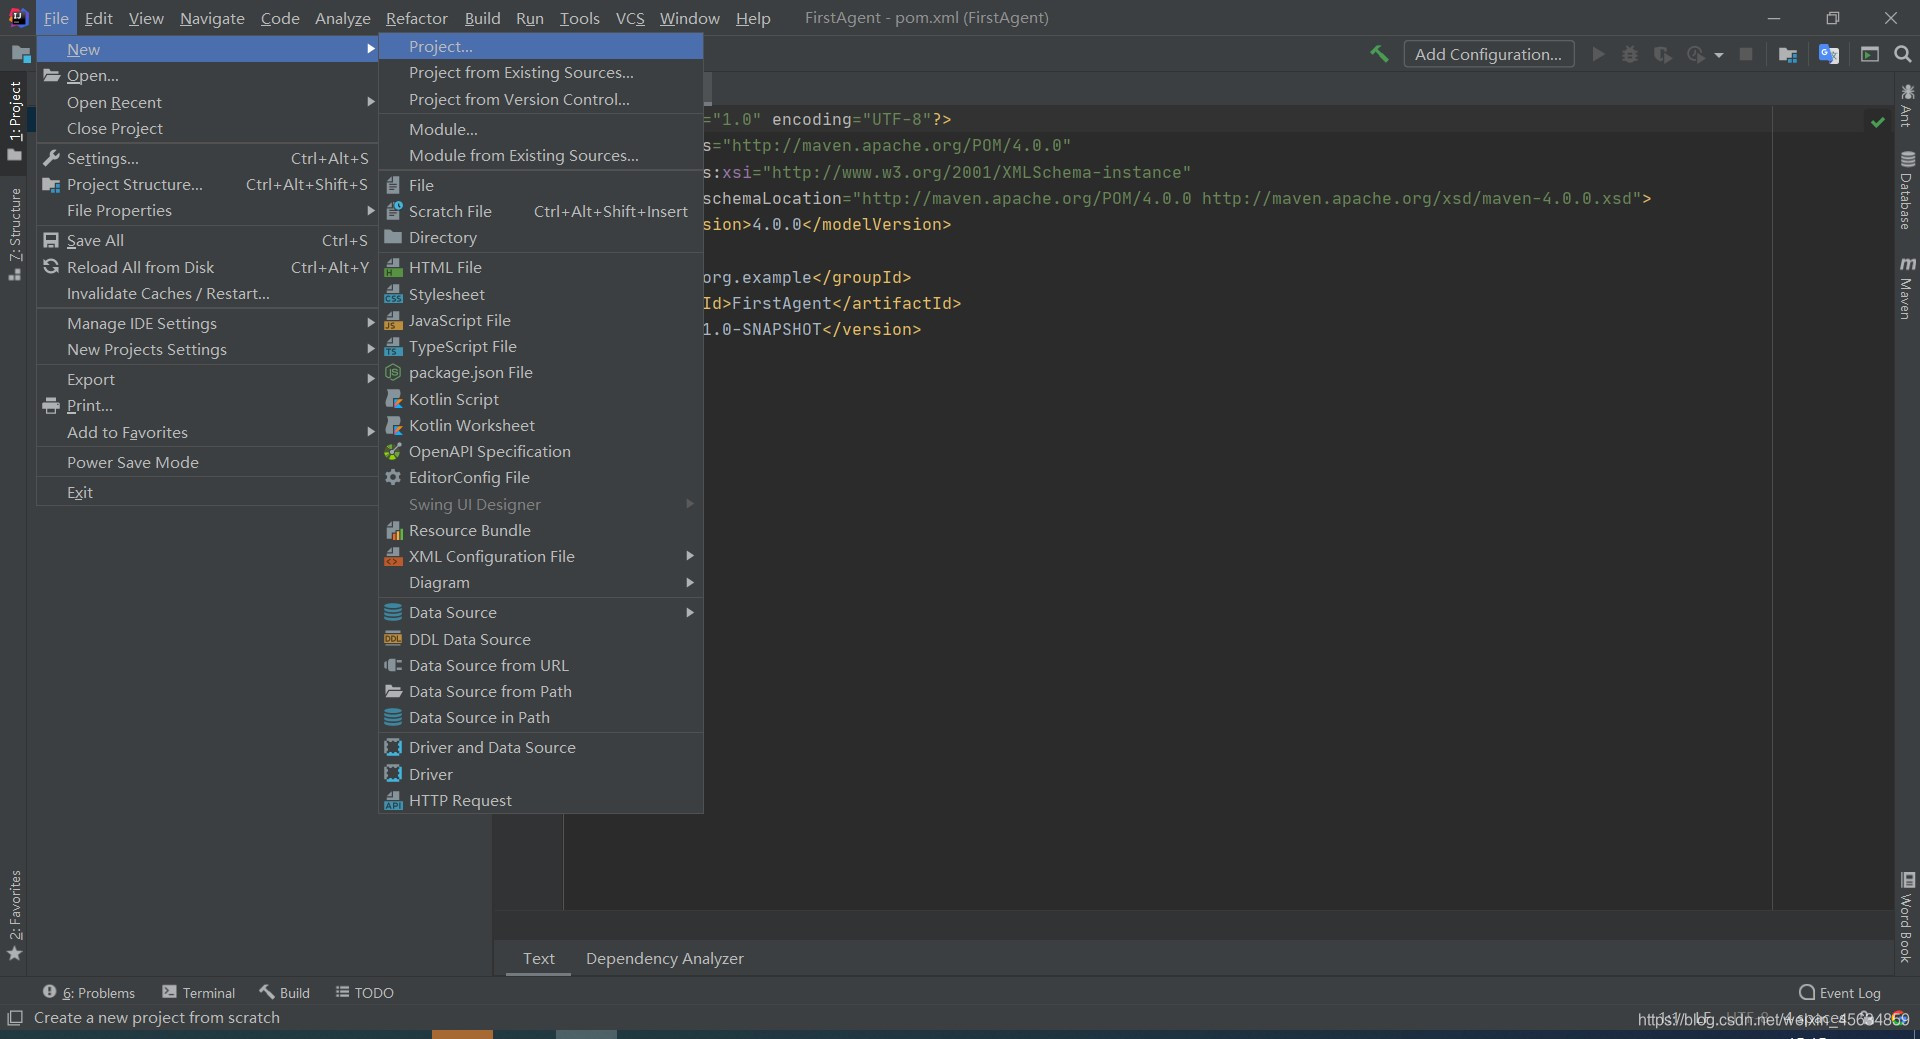This screenshot has width=1920, height=1039.
Task: Open the Terminal tool window
Action: click(x=198, y=992)
